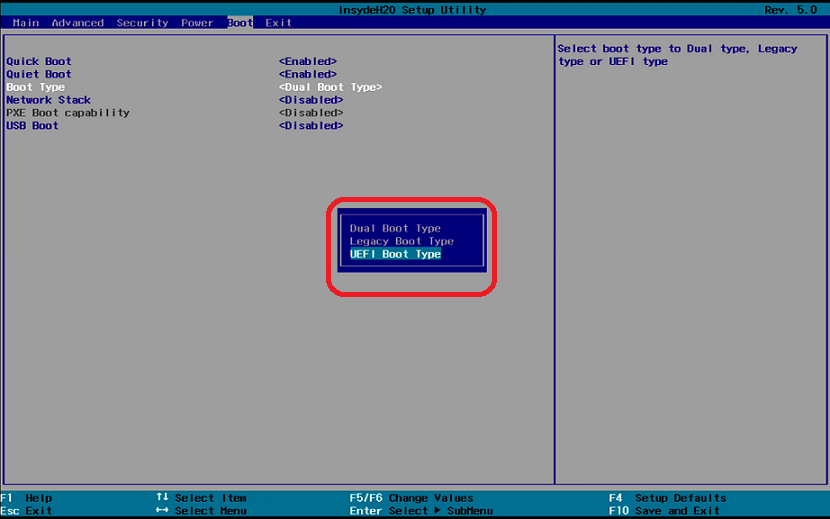Choose Legacy Boot Type in popup list
830x519 pixels.
coord(401,241)
